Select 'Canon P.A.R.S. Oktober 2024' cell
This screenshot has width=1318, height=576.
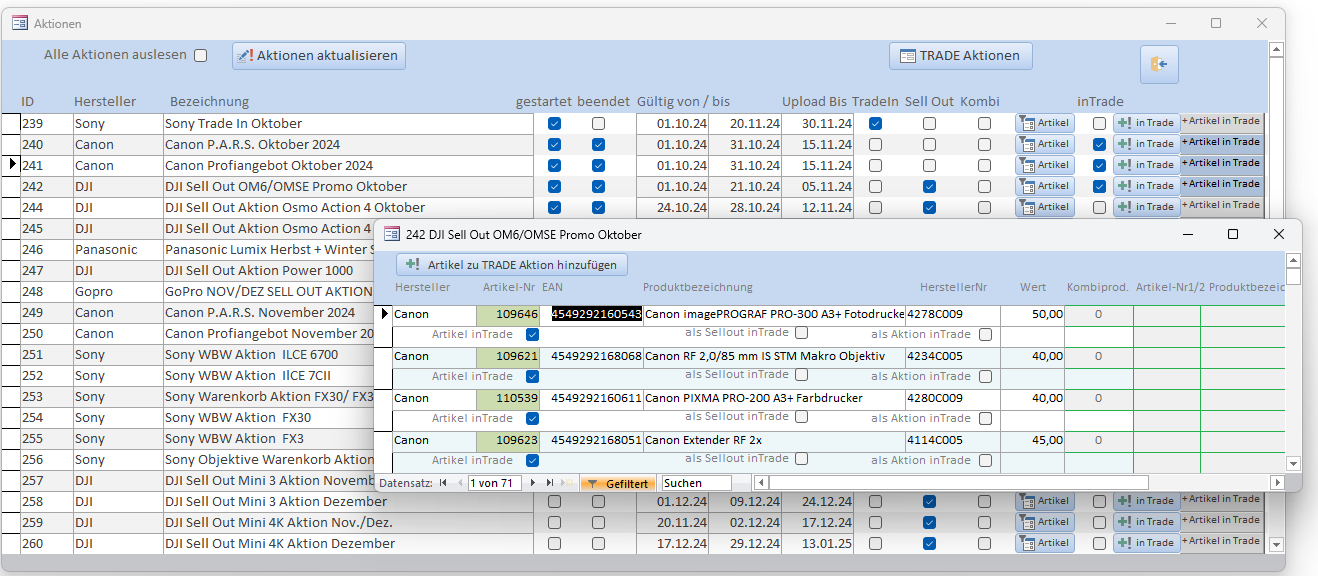click(349, 145)
